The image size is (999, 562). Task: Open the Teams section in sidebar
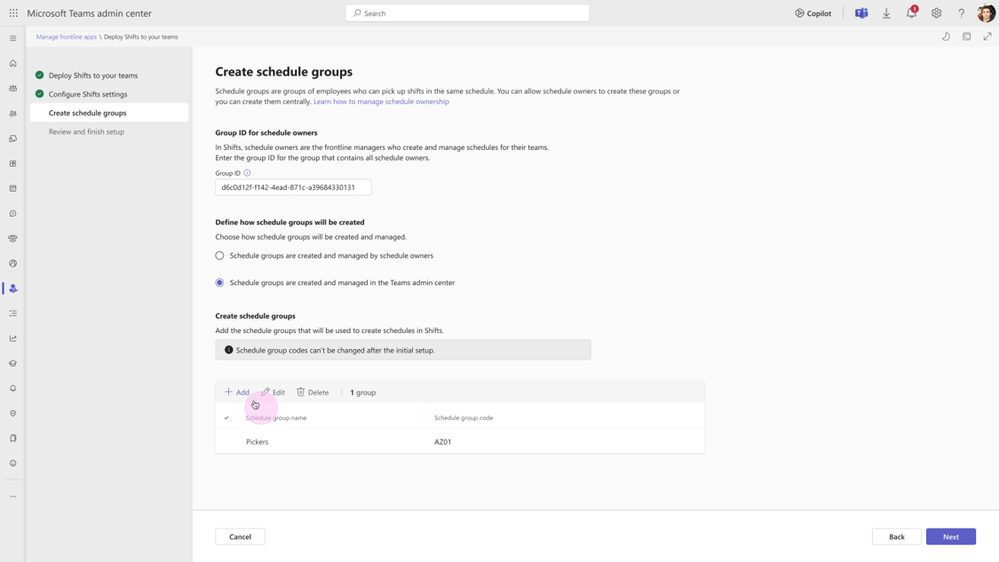(x=13, y=89)
